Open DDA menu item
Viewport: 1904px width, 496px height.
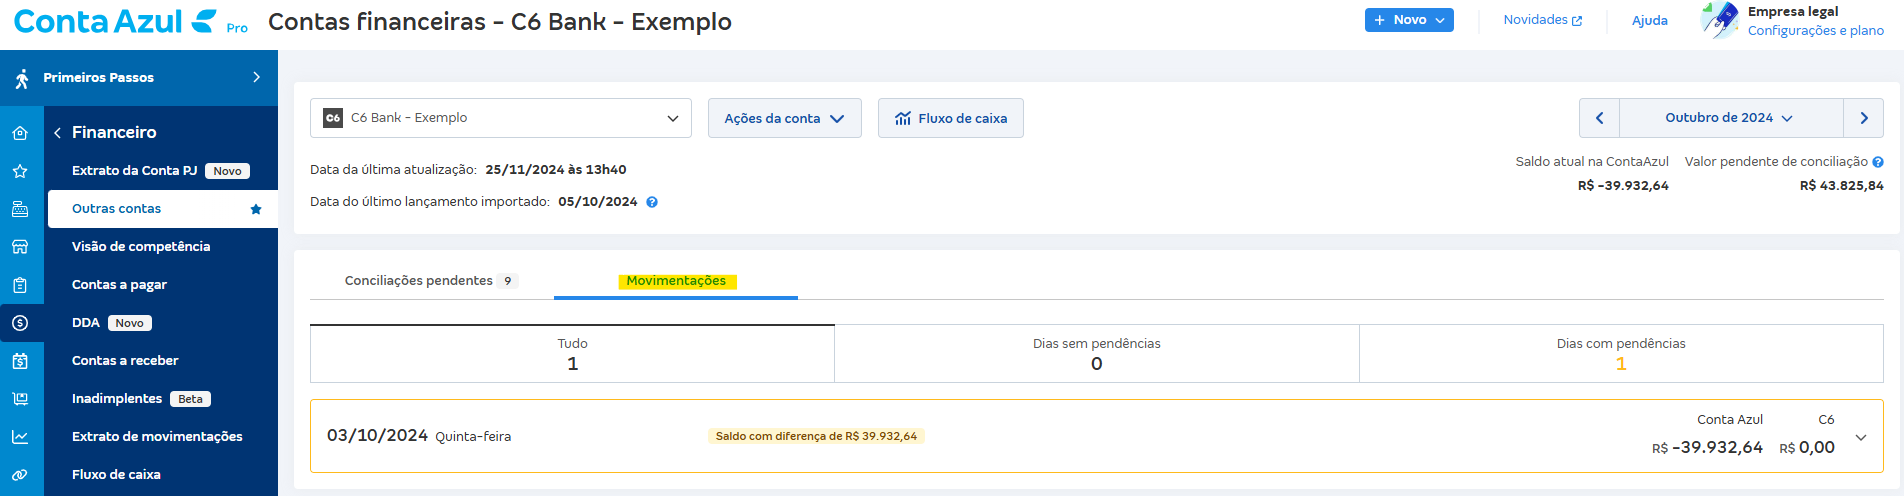[163, 323]
